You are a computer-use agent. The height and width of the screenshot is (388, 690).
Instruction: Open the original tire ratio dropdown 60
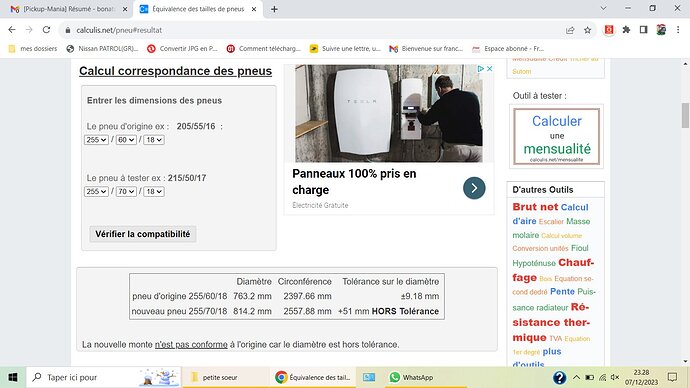126,140
